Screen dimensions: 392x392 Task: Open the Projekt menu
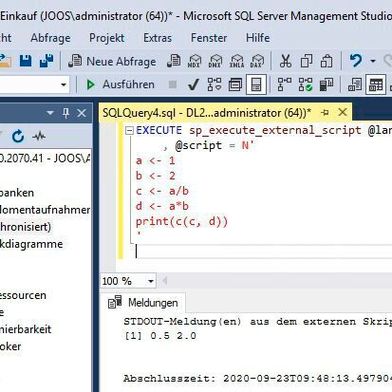[x=107, y=38]
